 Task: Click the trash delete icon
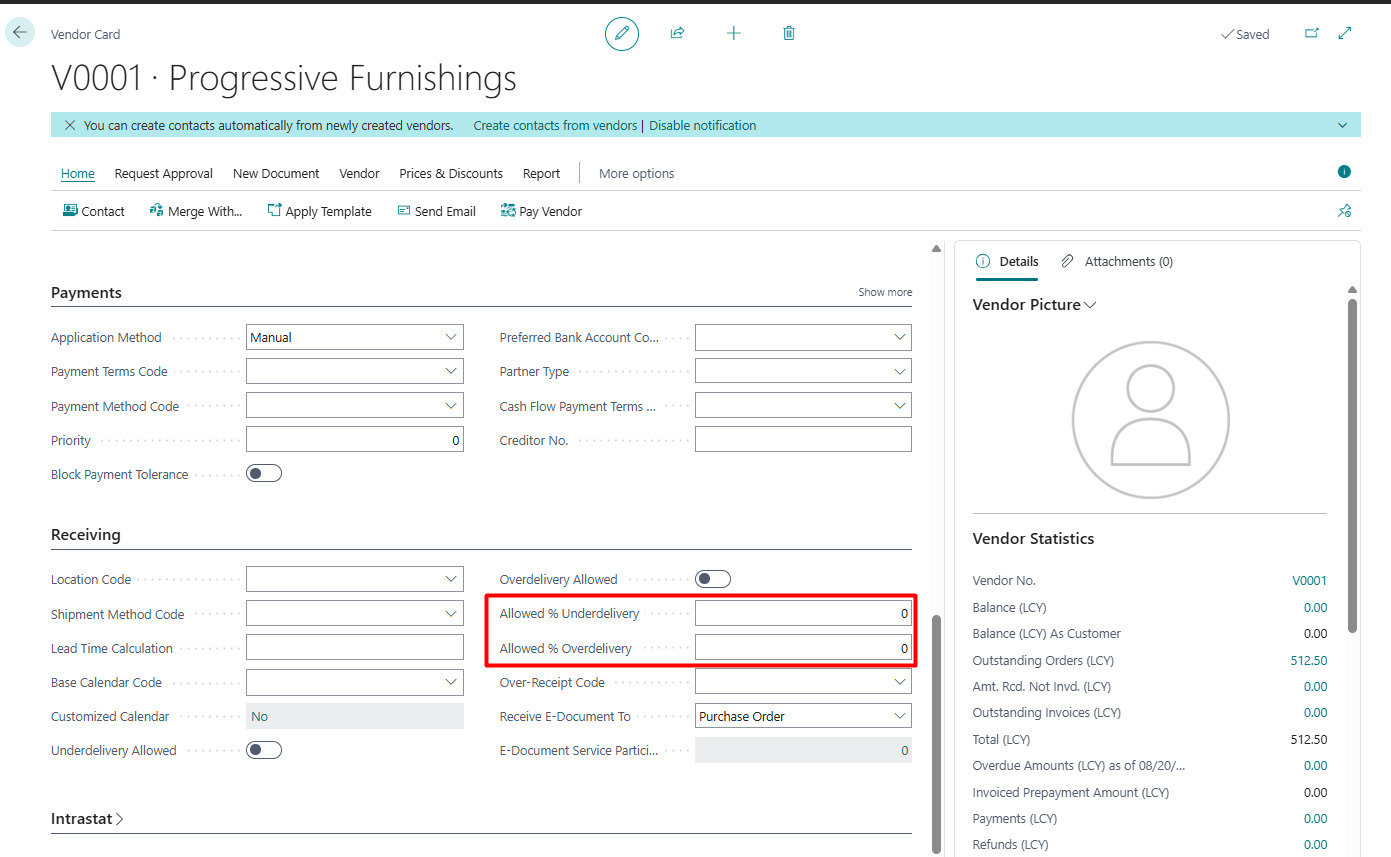pyautogui.click(x=789, y=33)
